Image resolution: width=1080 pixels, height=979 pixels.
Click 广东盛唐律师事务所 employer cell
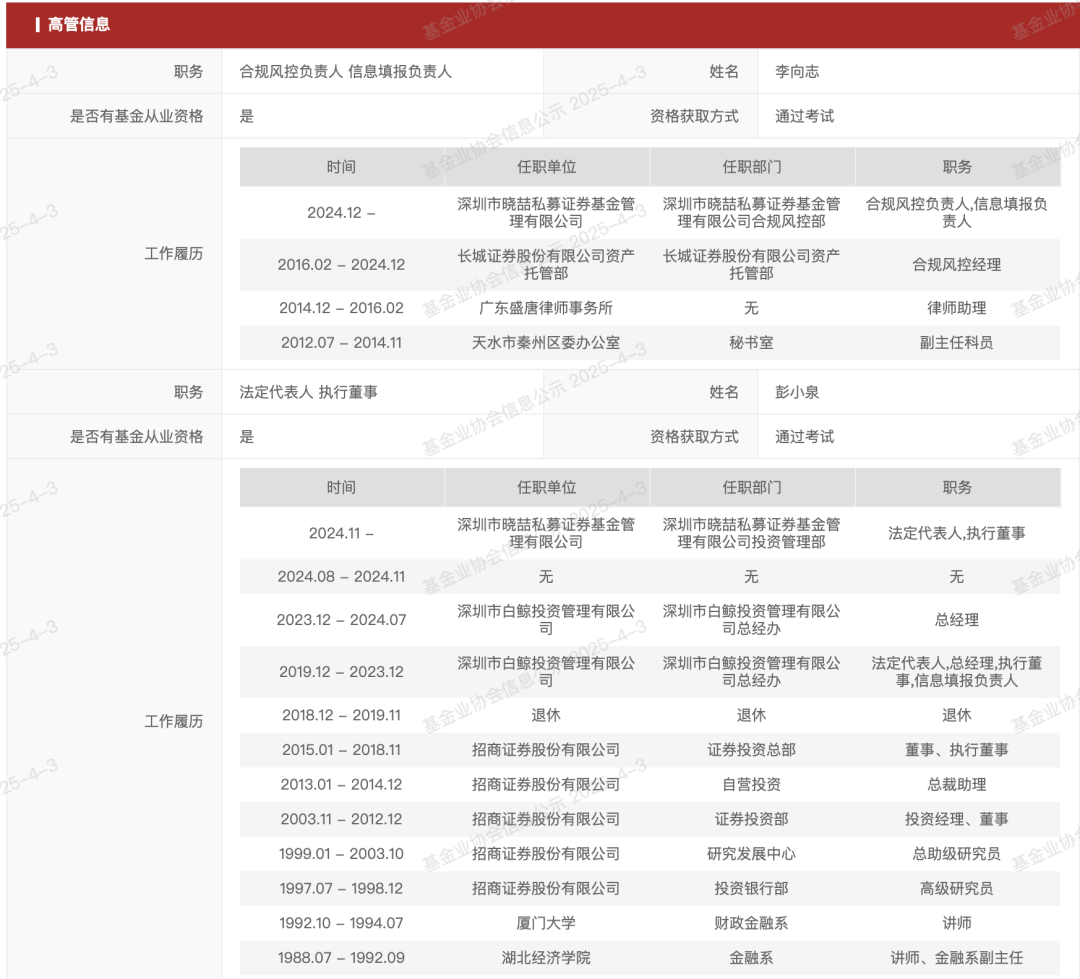546,308
